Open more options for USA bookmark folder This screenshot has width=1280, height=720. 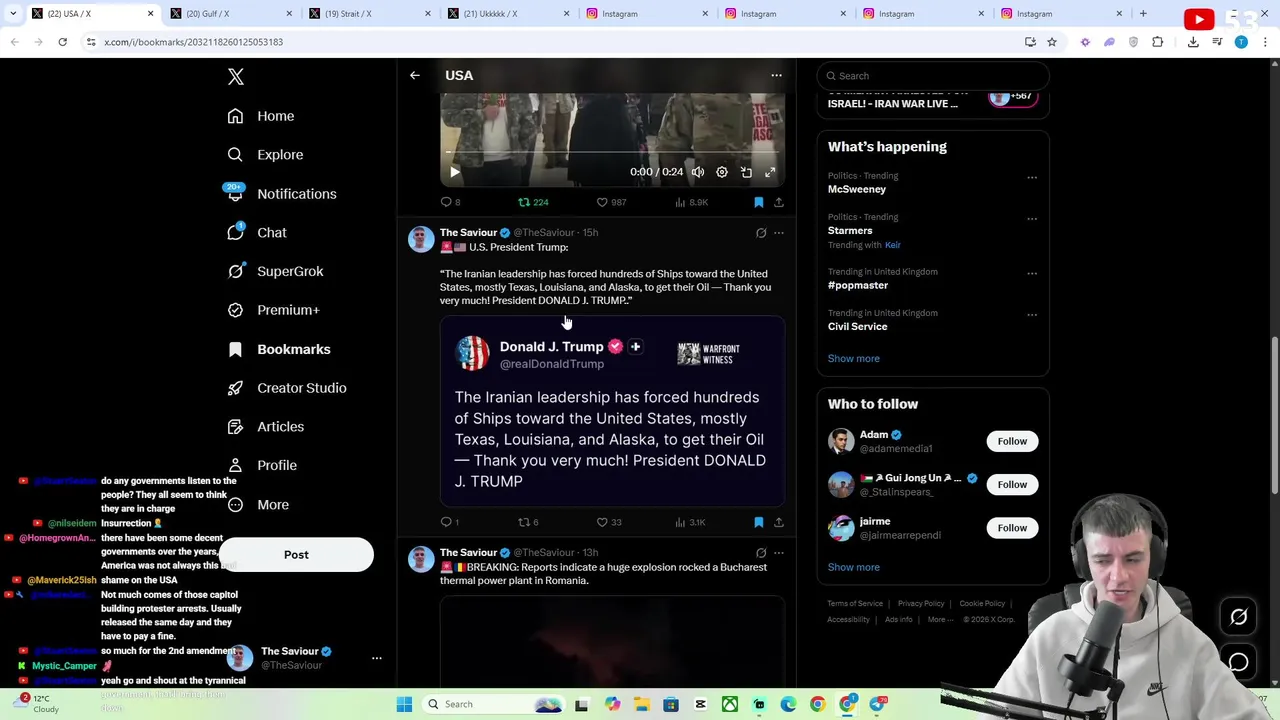click(776, 75)
